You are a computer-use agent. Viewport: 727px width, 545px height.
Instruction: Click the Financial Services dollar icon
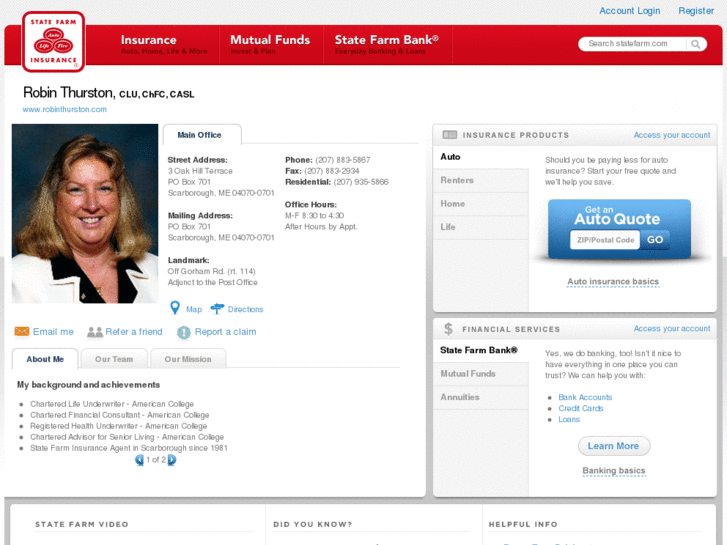click(x=448, y=329)
